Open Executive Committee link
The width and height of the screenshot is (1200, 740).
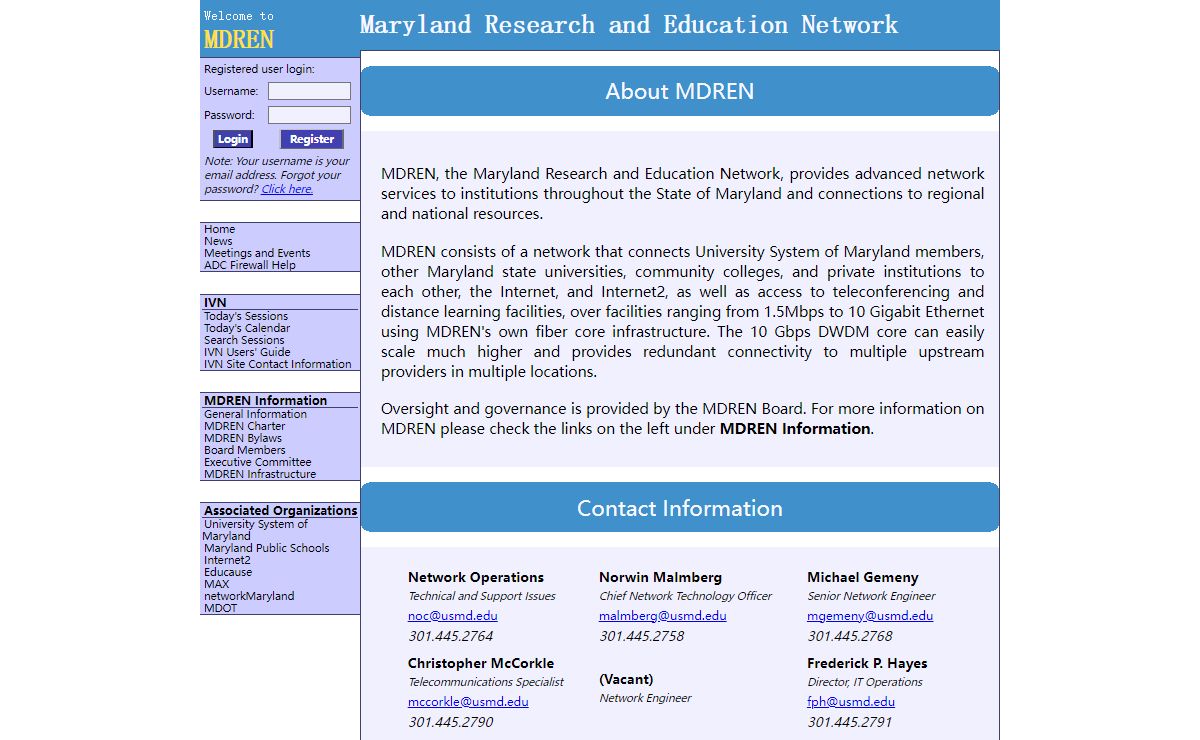tap(258, 462)
